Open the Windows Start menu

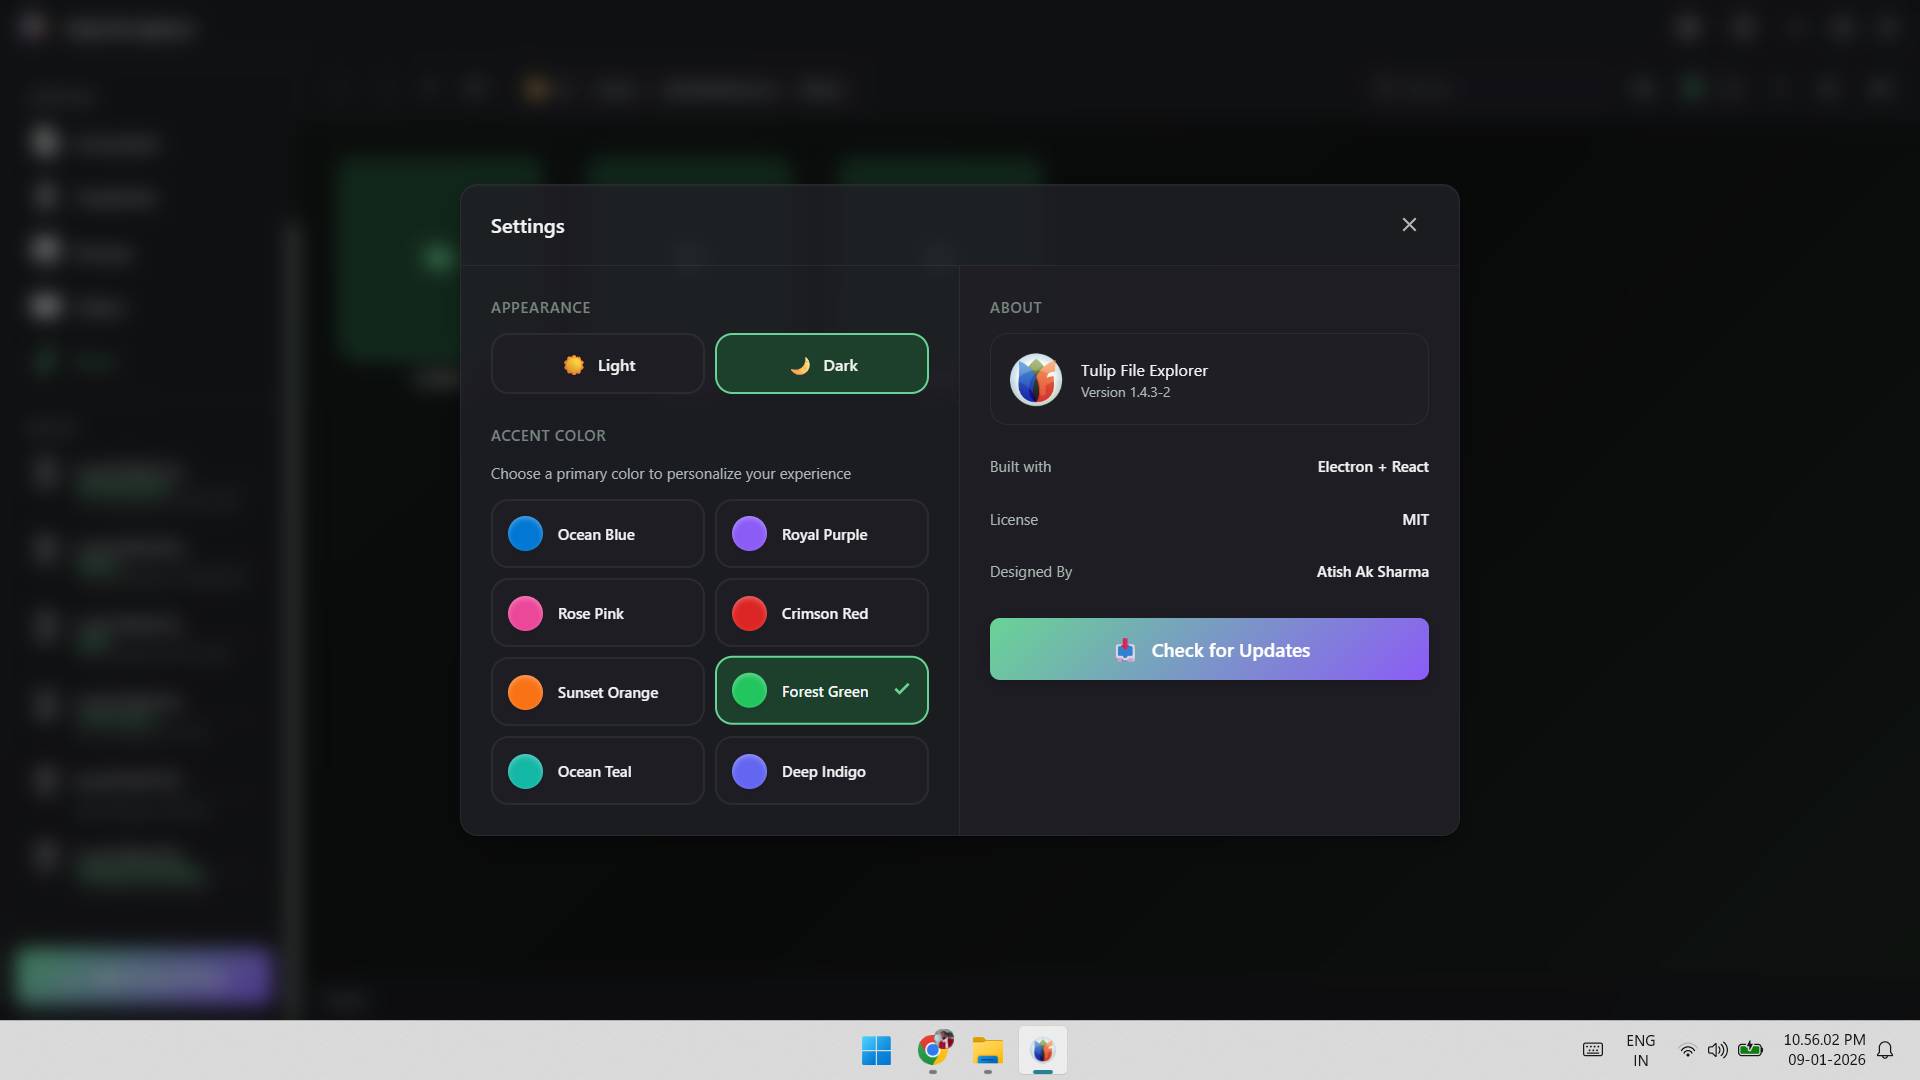click(876, 1051)
